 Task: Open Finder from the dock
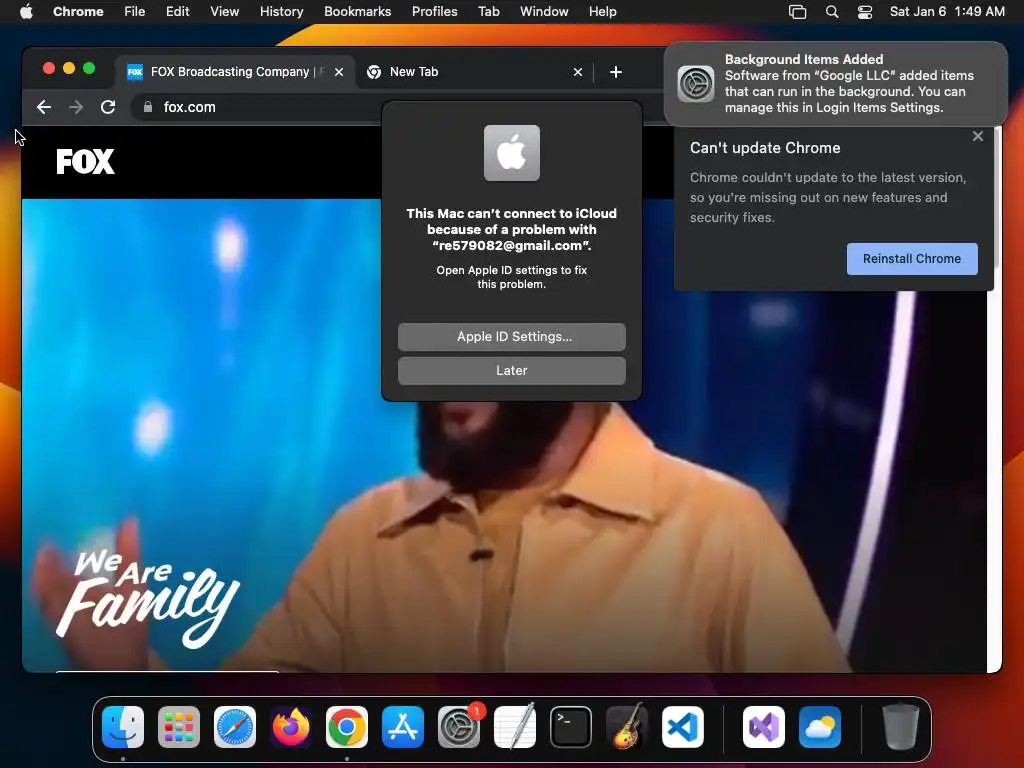click(x=123, y=726)
